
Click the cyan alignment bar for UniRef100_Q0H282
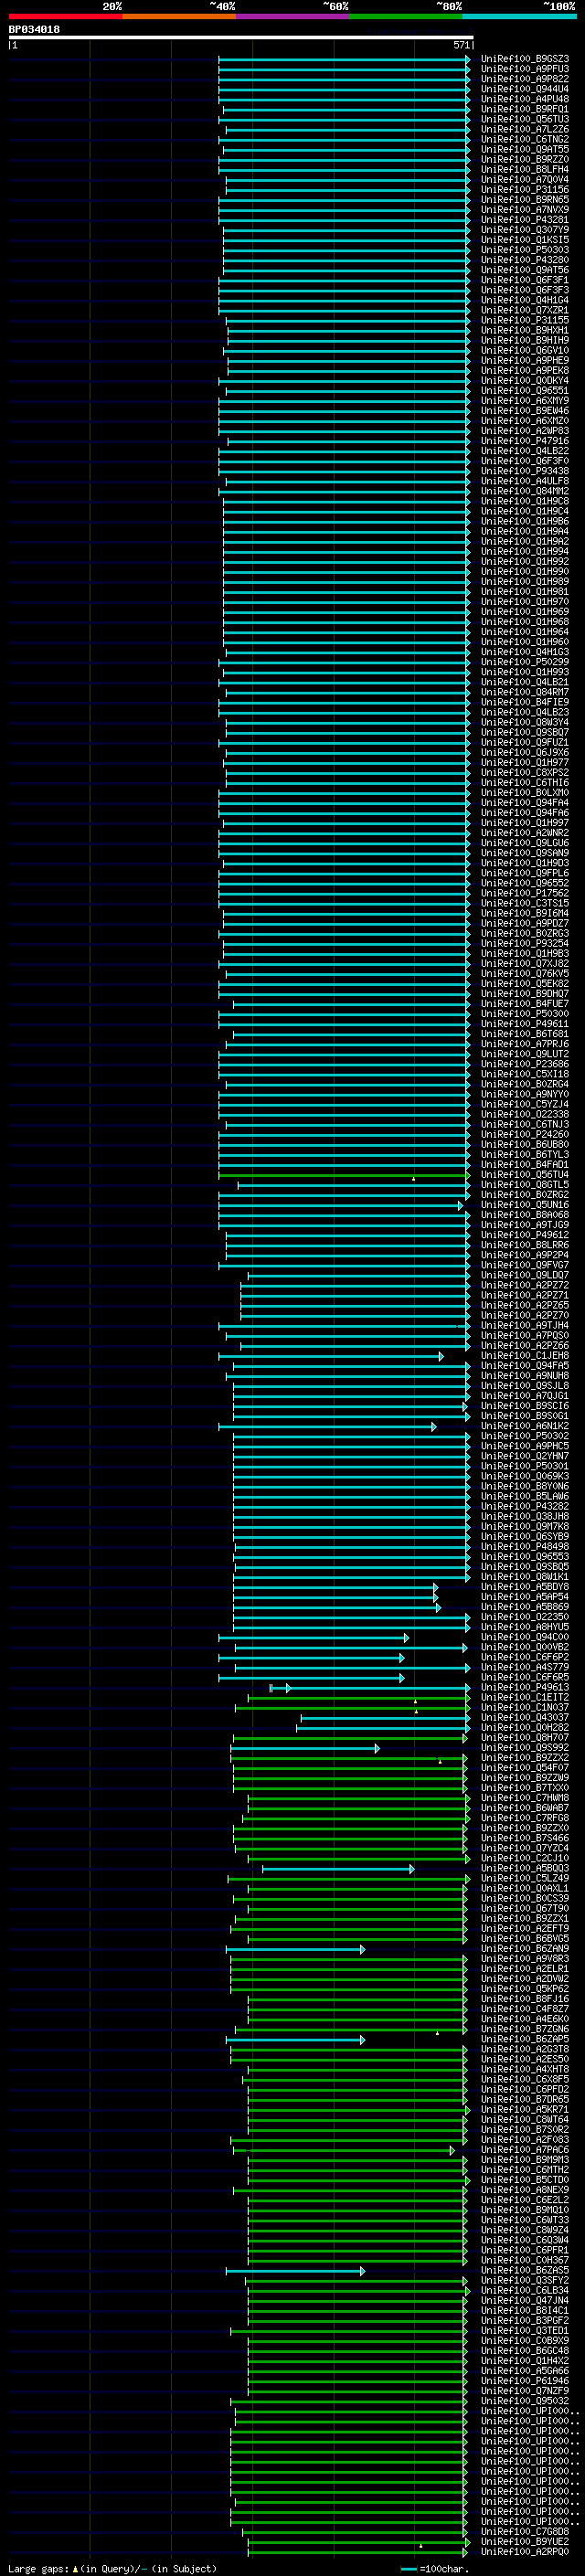(x=382, y=1727)
